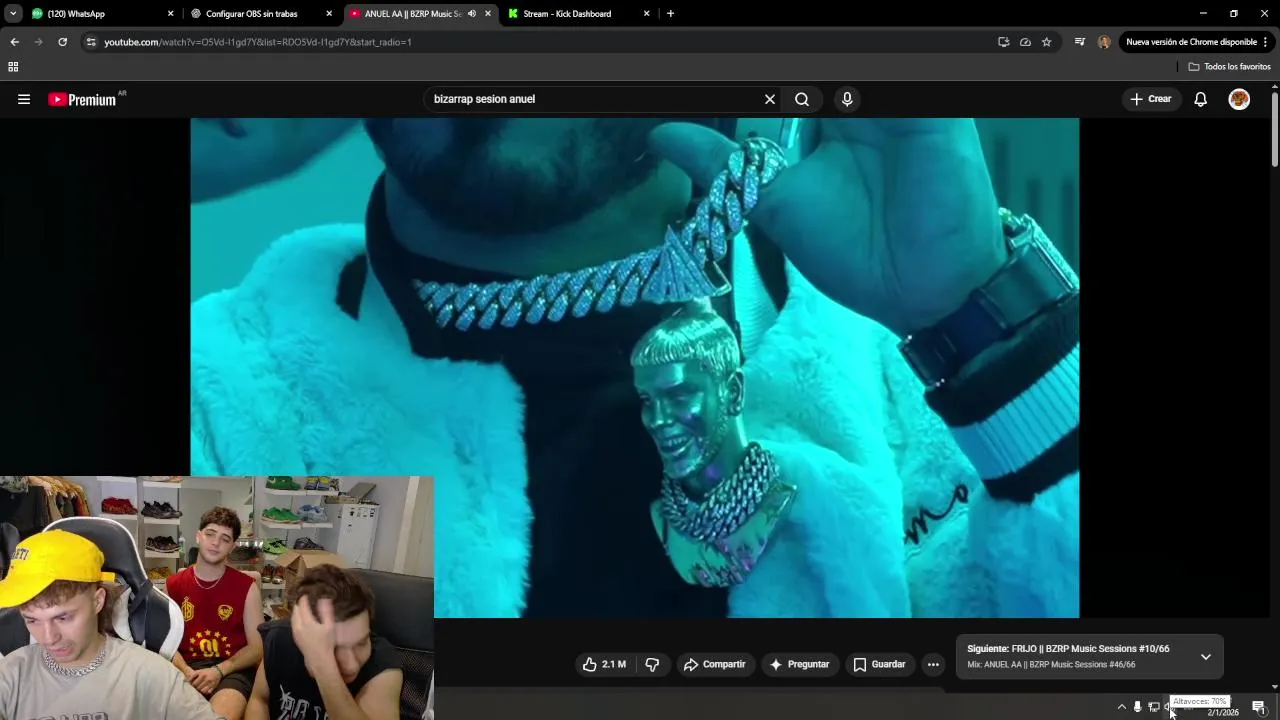Image resolution: width=1280 pixels, height=720 pixels.
Task: Open the speaker volume tray icon
Action: pos(1168,707)
